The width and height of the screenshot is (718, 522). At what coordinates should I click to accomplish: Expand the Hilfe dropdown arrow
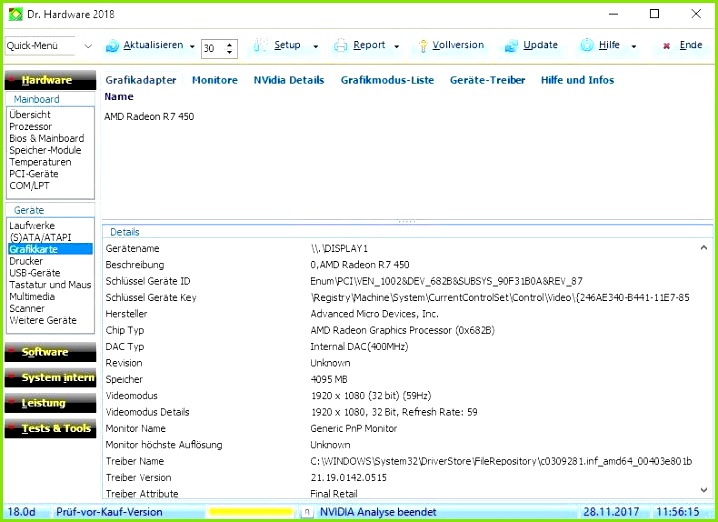pyautogui.click(x=633, y=47)
